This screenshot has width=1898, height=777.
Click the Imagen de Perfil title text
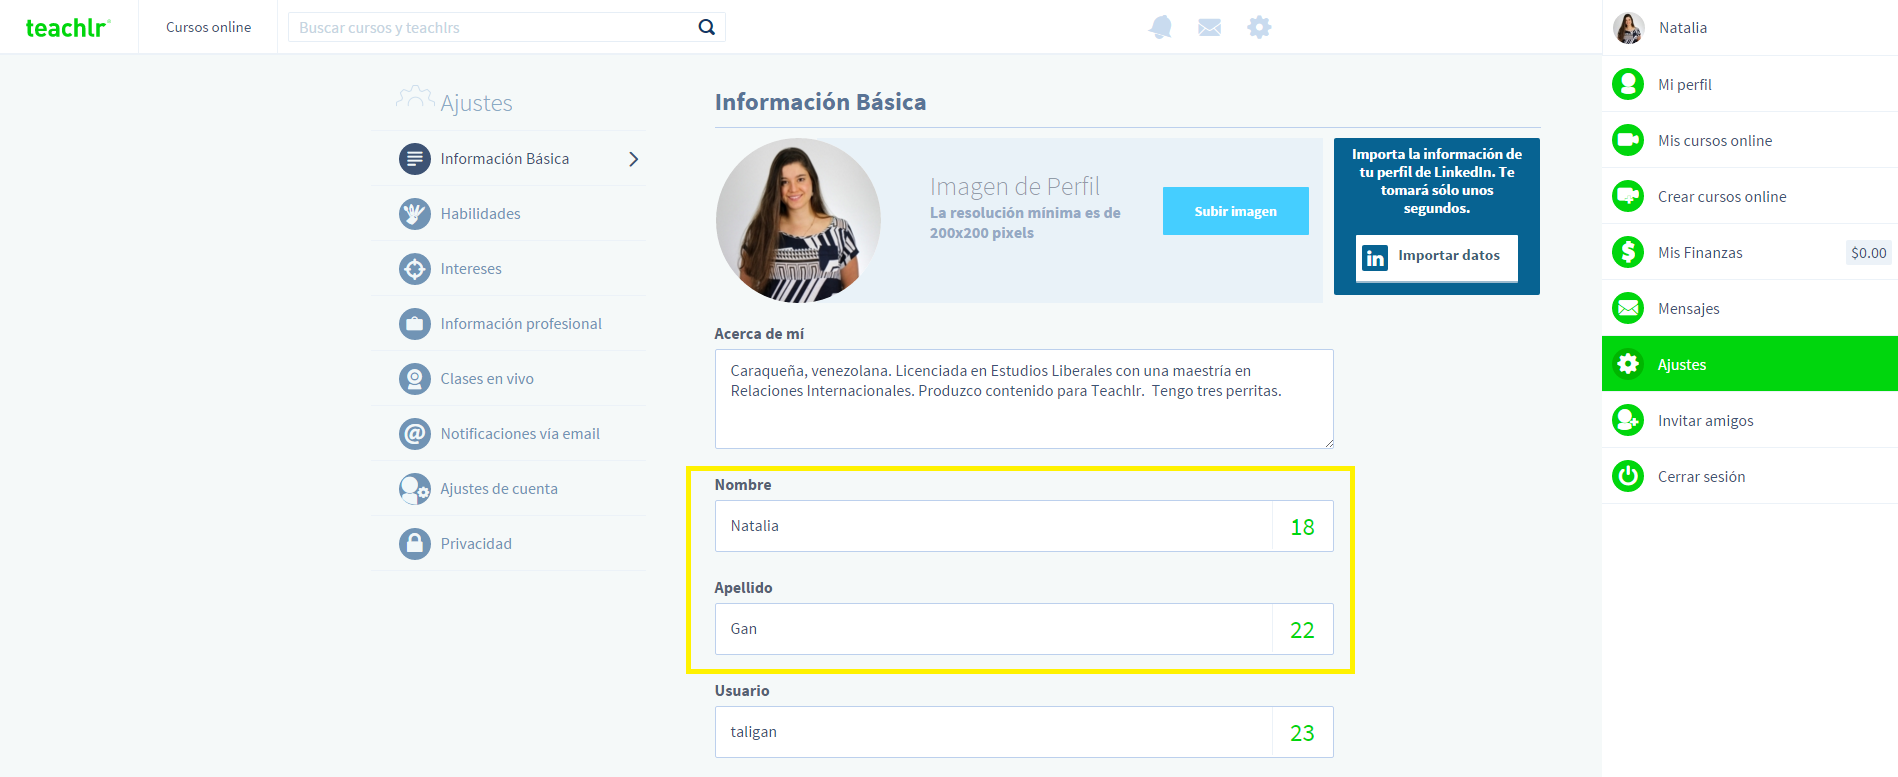pyautogui.click(x=1014, y=186)
